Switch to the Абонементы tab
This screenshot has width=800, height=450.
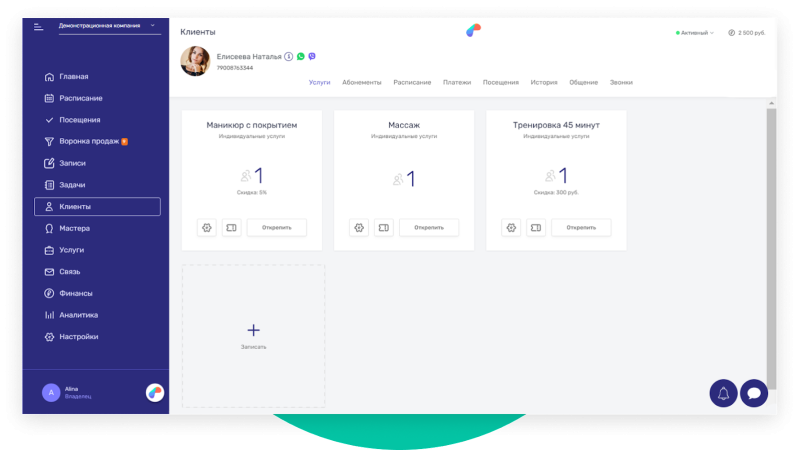point(361,82)
